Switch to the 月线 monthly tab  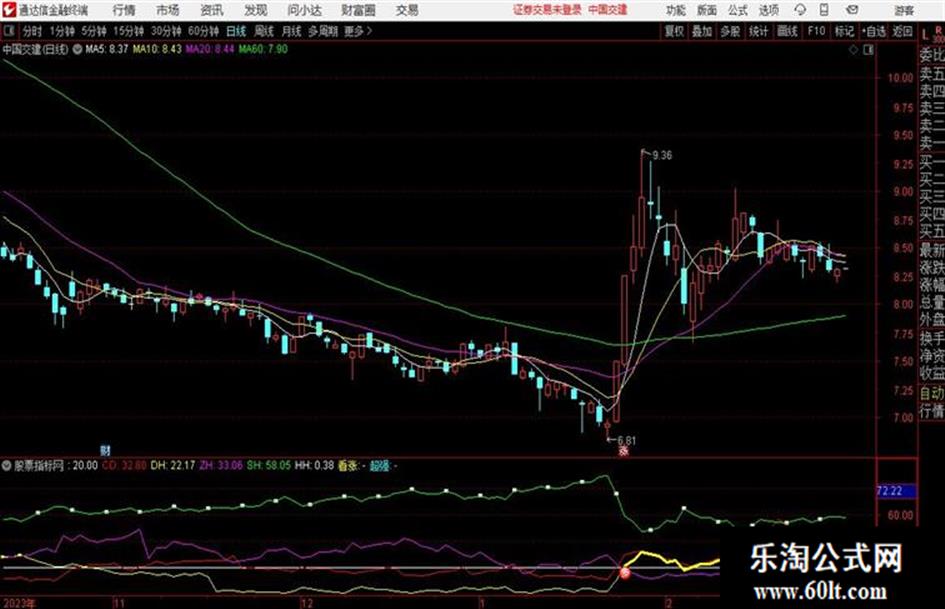[x=291, y=31]
